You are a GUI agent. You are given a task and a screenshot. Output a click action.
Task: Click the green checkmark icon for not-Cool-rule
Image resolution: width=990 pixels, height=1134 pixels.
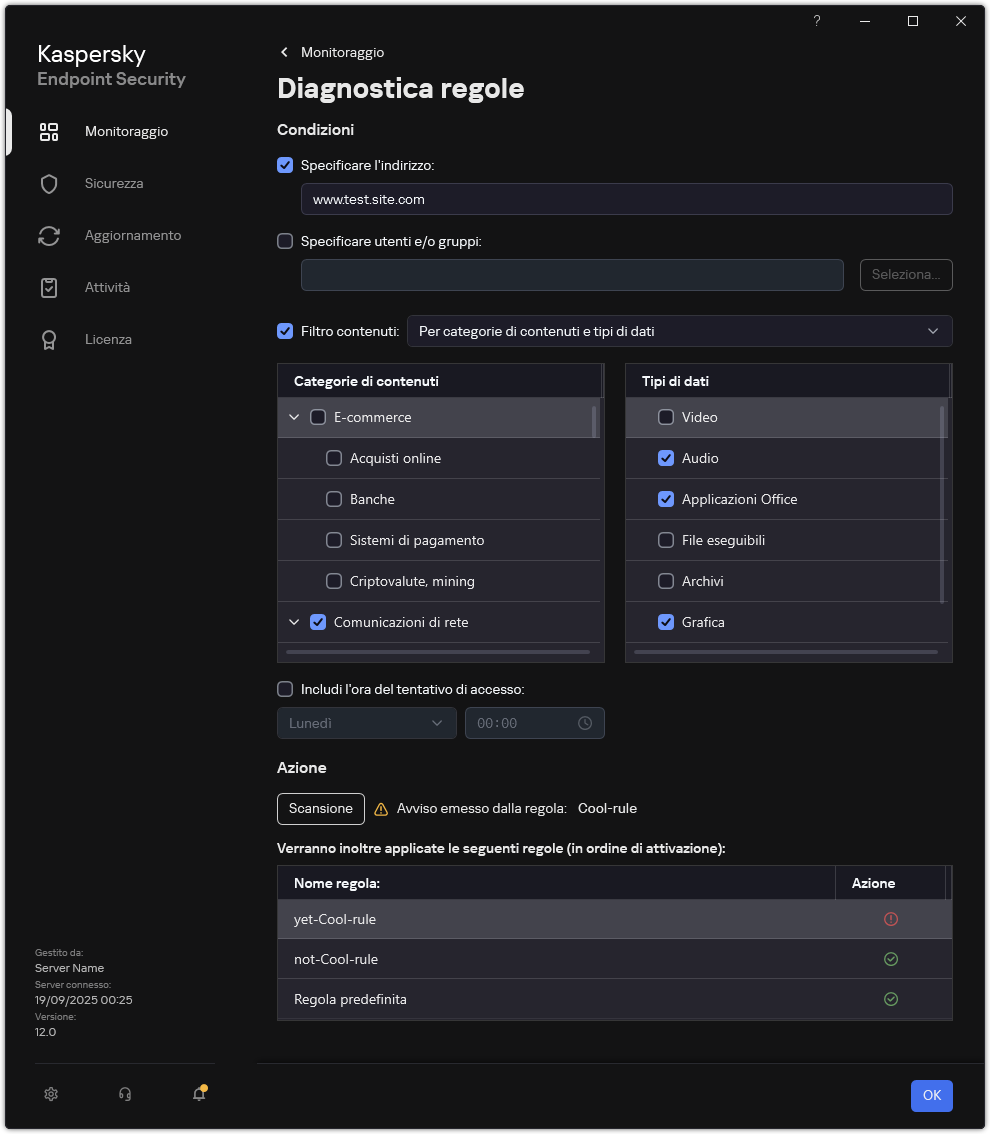(891, 959)
